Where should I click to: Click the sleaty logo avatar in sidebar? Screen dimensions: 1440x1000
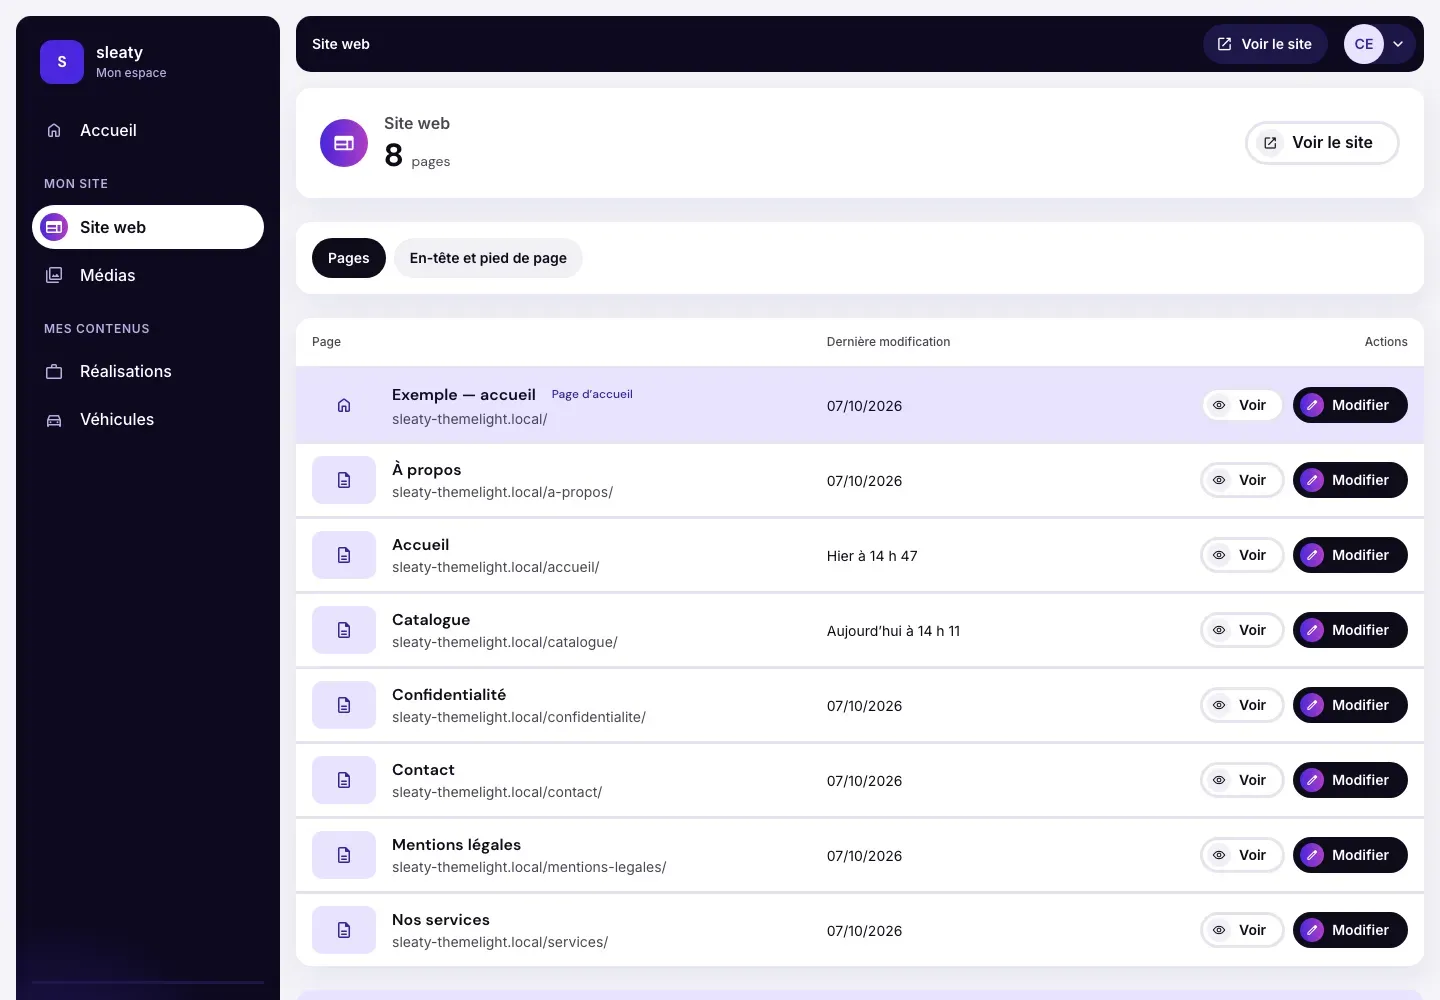pos(62,62)
